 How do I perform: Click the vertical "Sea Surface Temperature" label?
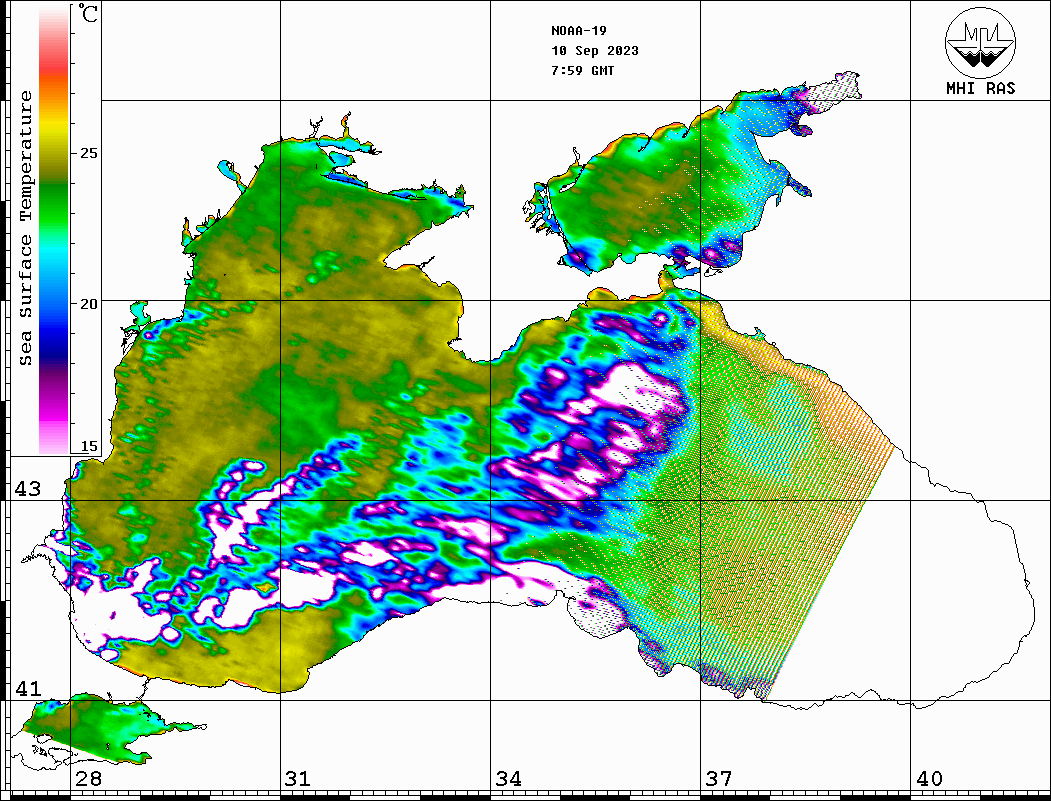point(26,228)
